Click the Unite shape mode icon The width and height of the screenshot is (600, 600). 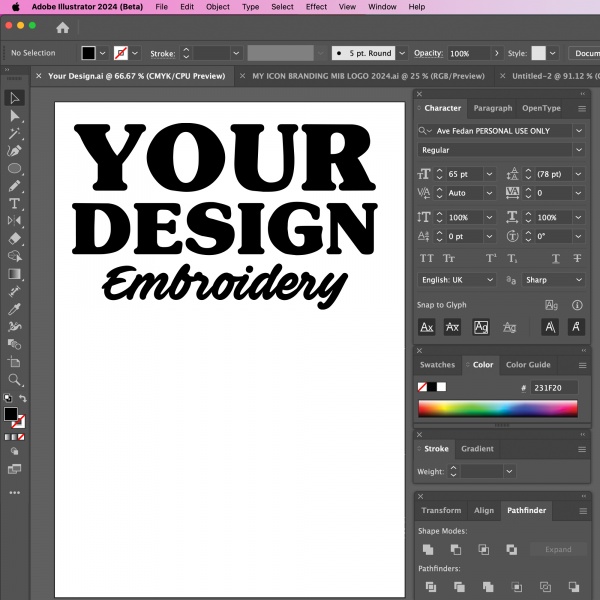[428, 549]
